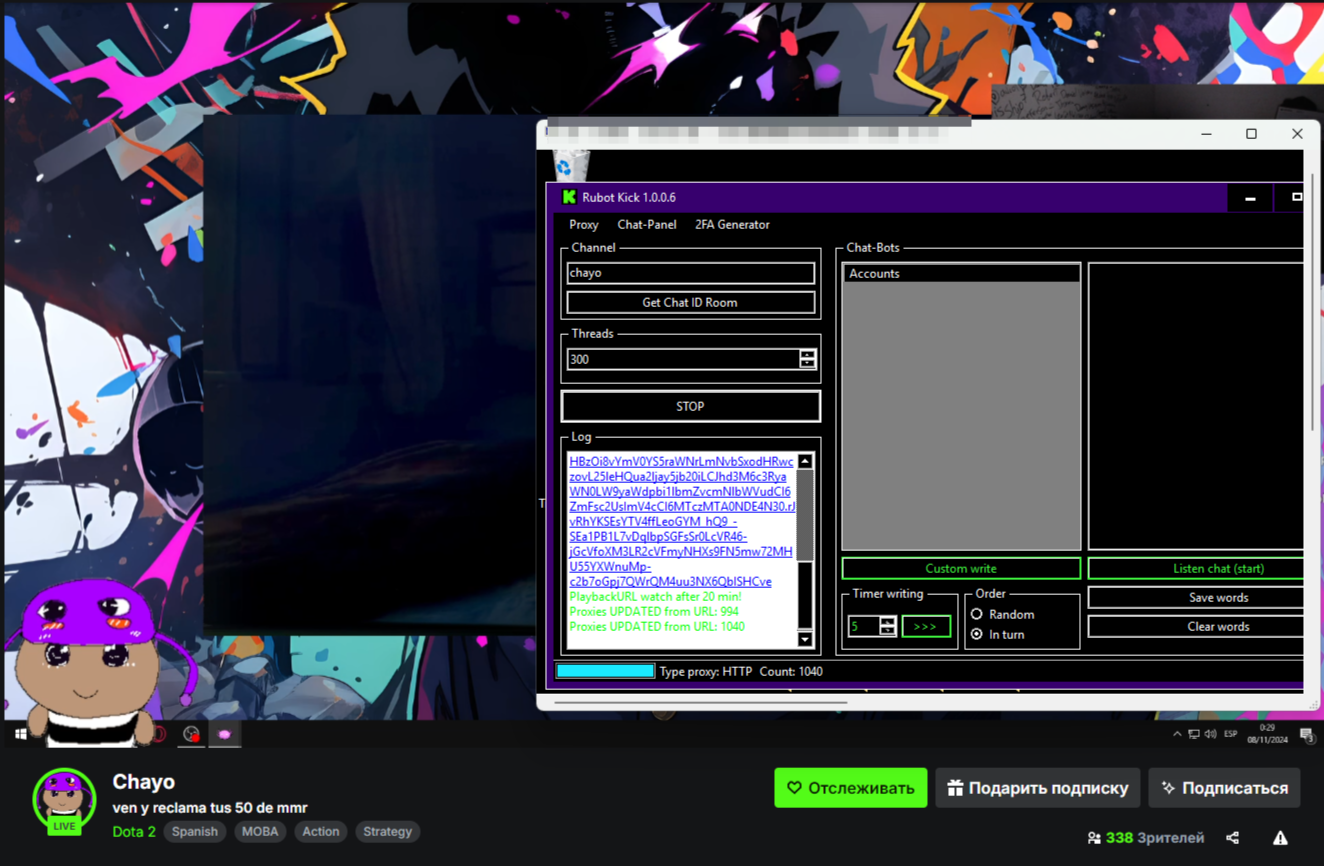Click the Chayo channel avatar with LIVE badge

tap(64, 800)
